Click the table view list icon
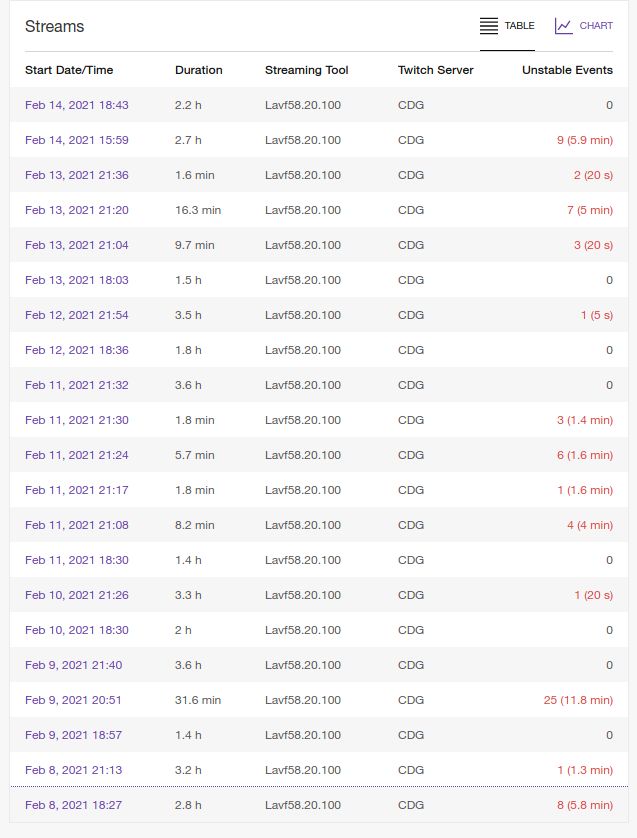Viewport: 637px width, 838px height. [489, 26]
